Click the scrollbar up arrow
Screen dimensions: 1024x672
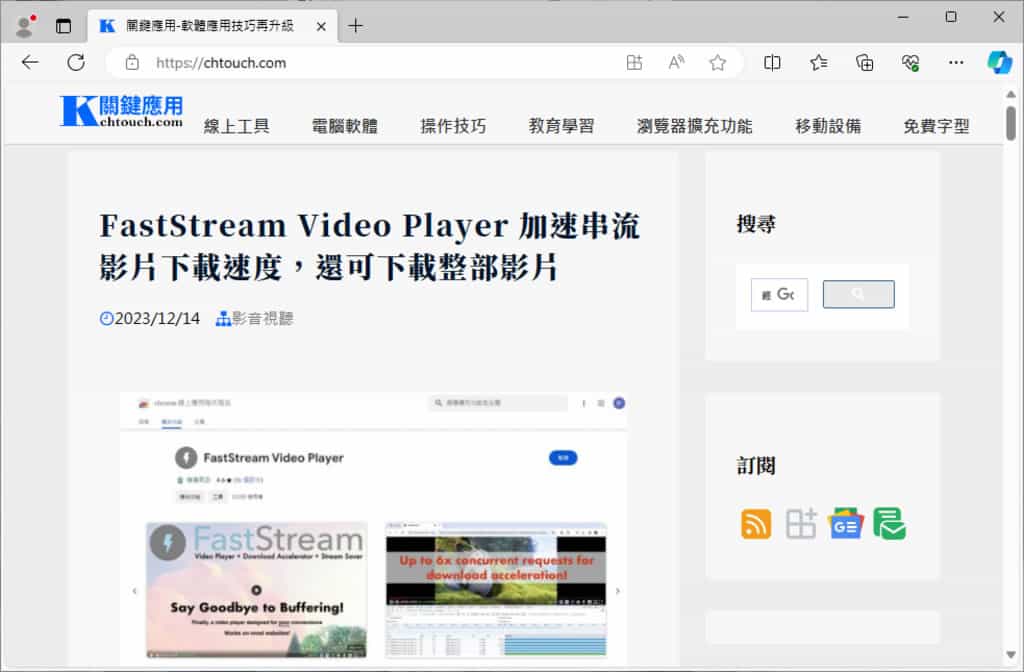point(1011,95)
